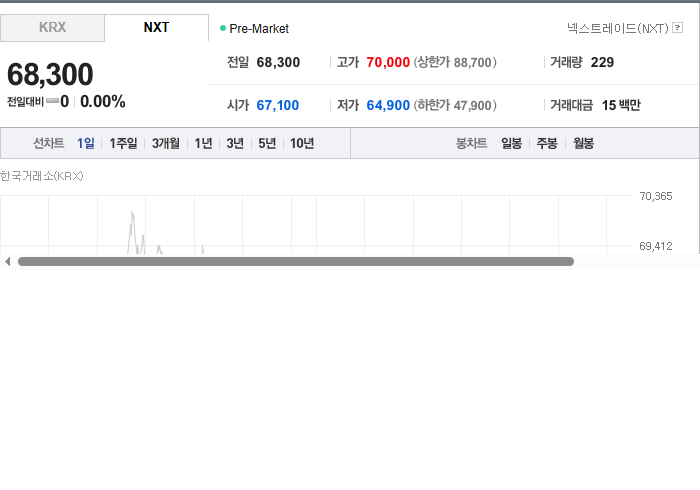Click the chart axis value 69,412

656,246
